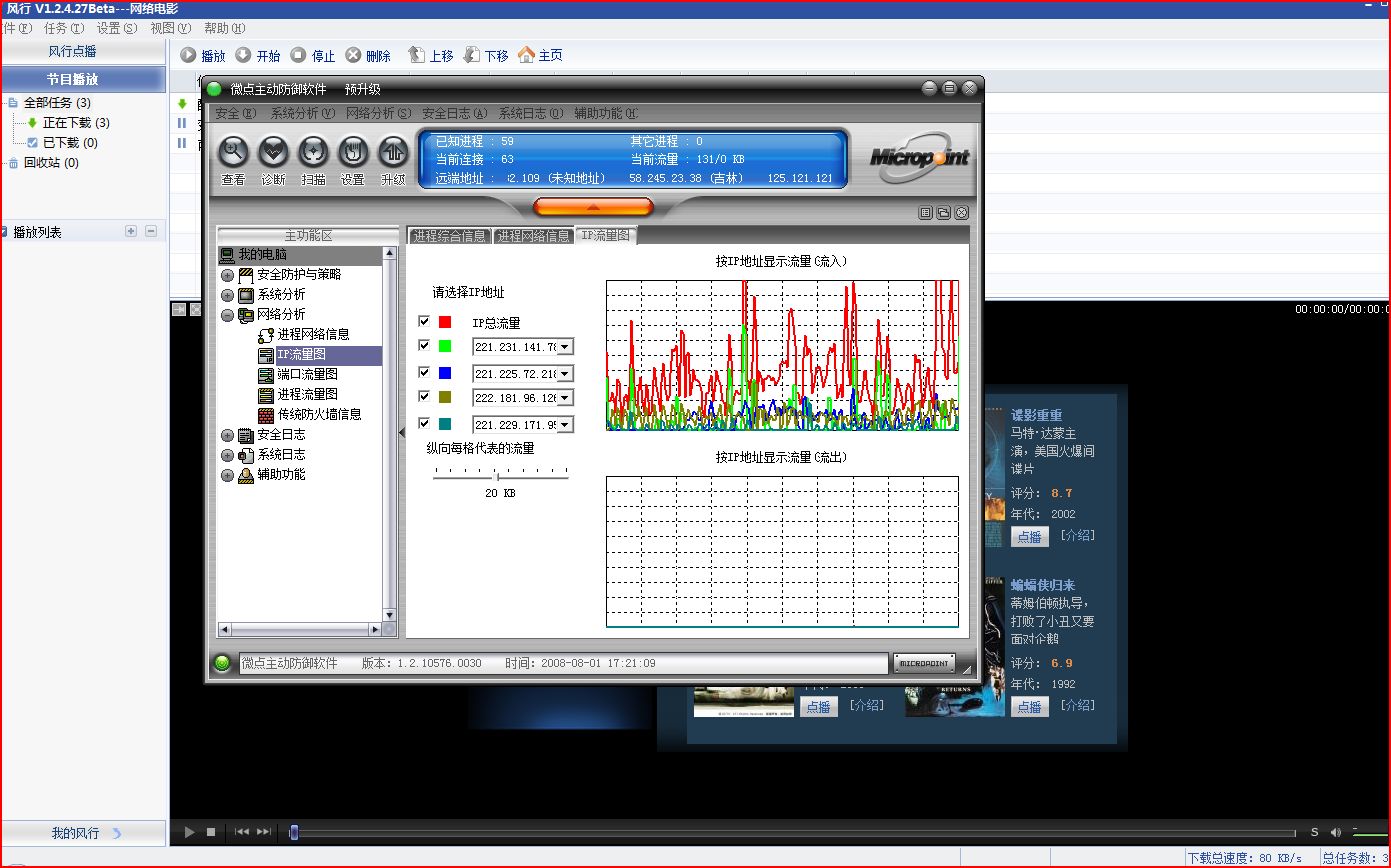Screen dimensions: 1391x868
Task: Click the previous track button in player
Action: [242, 832]
